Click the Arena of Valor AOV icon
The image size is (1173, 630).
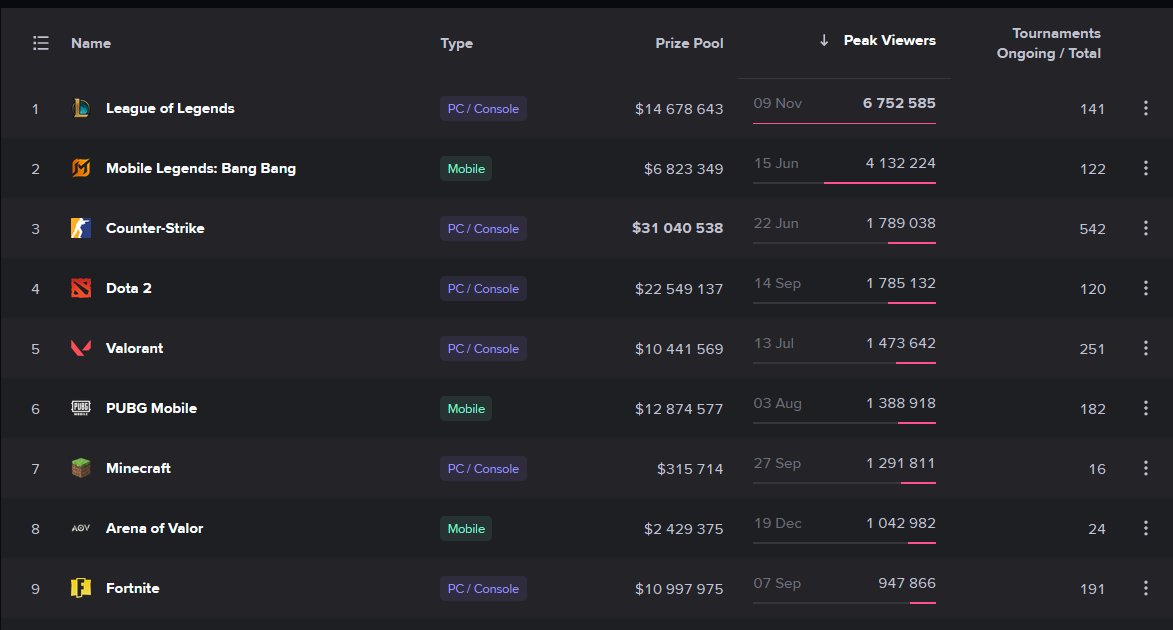click(81, 528)
